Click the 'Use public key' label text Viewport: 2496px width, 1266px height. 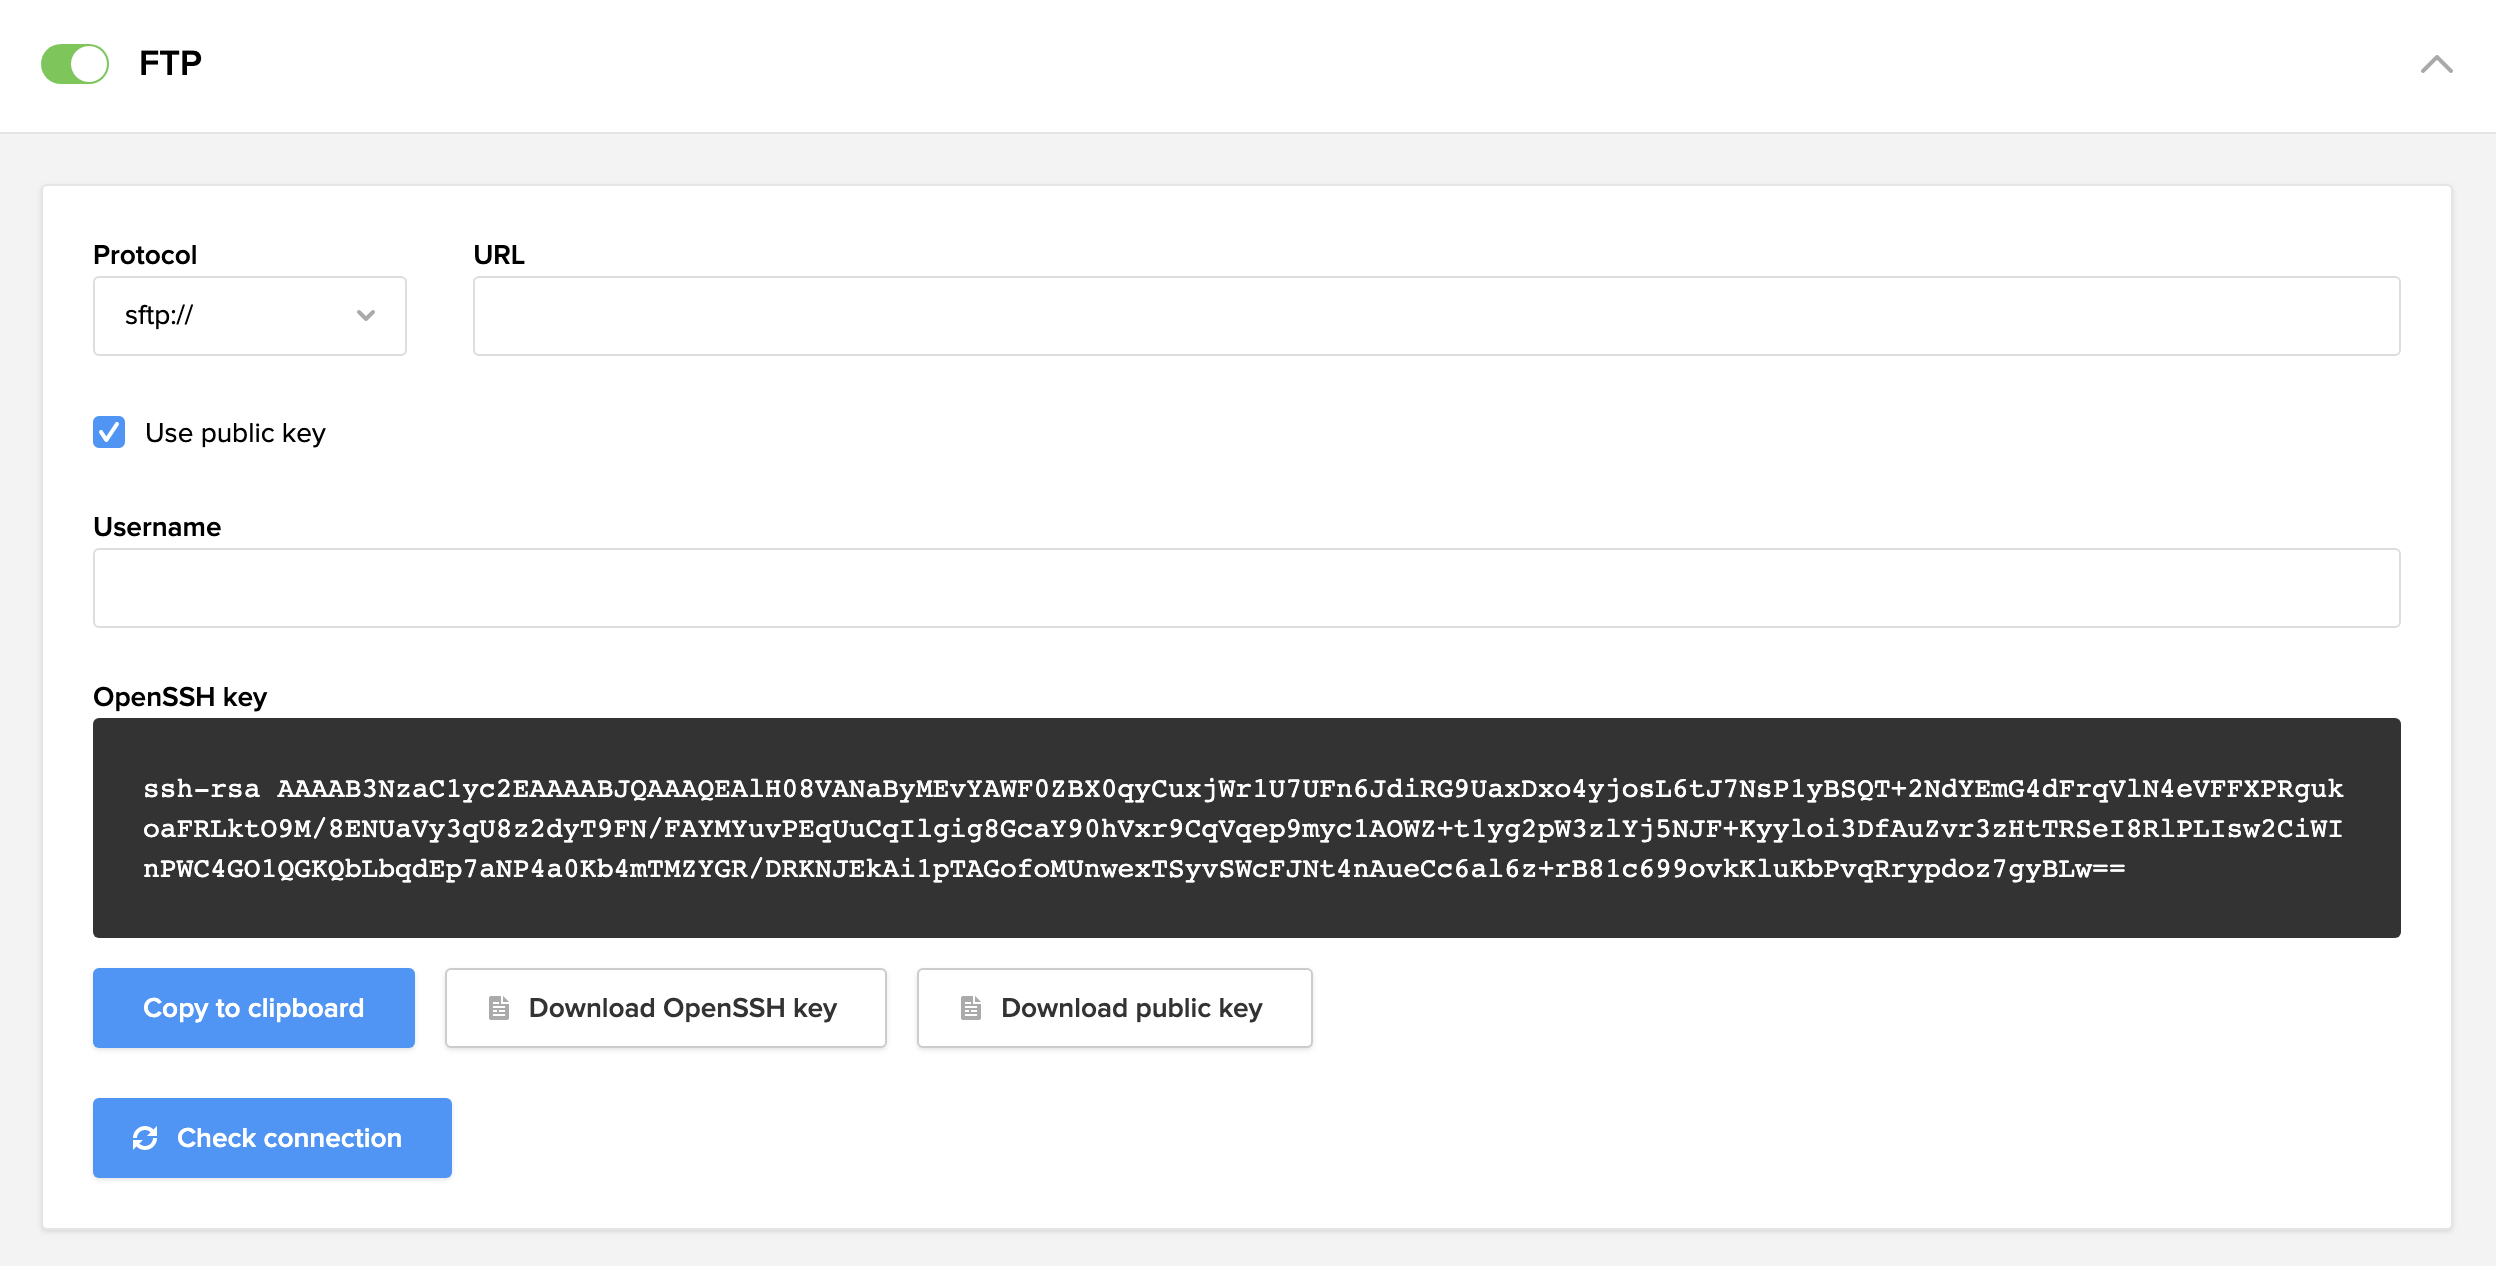pos(235,433)
